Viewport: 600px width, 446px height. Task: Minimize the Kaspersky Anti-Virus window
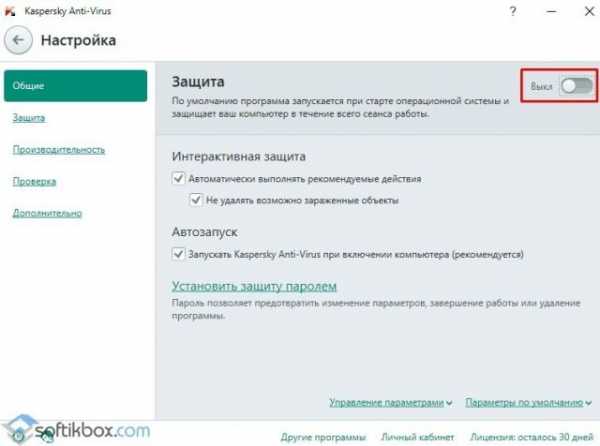click(551, 11)
